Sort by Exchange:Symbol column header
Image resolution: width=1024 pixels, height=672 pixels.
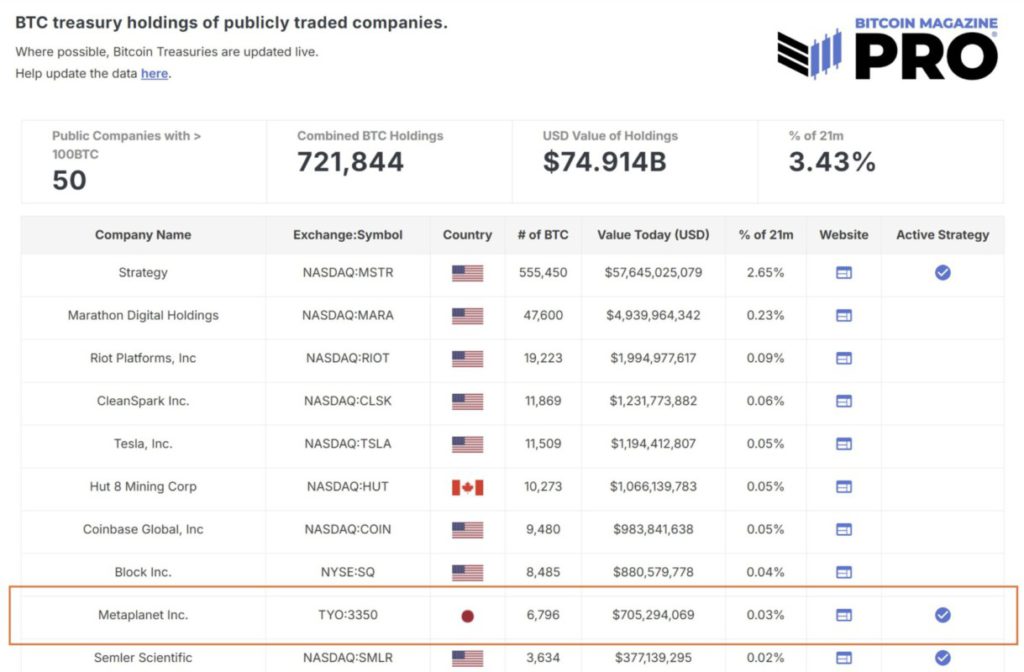click(347, 235)
